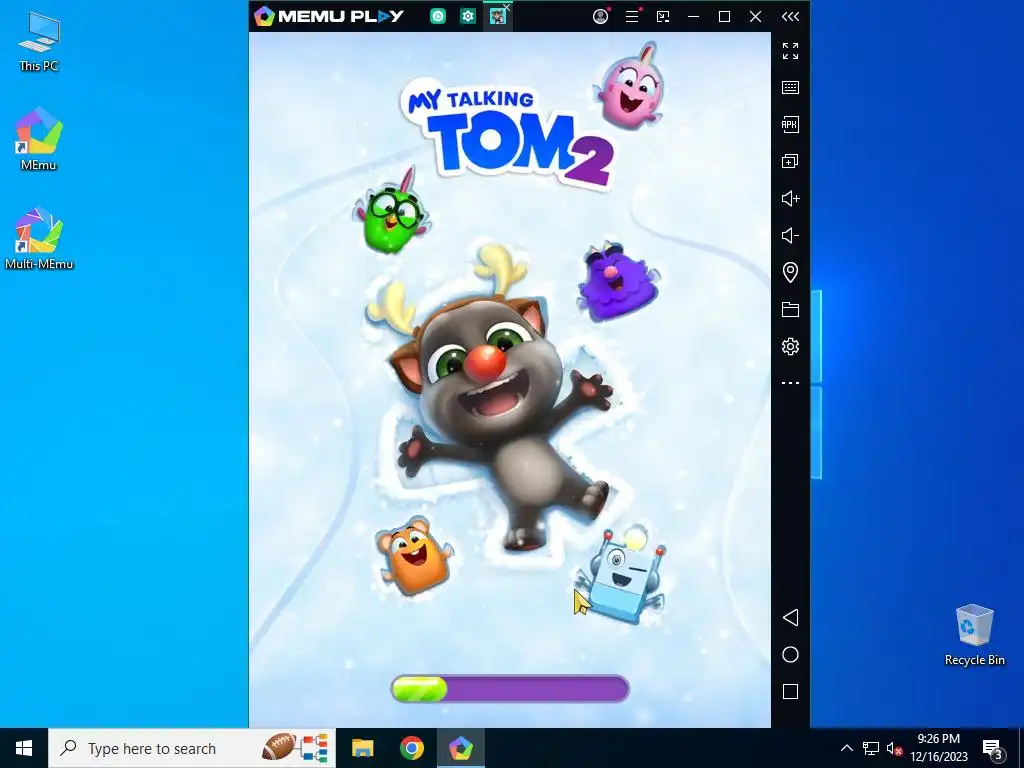Viewport: 1024px width, 768px height.
Task: Increase emulator volume
Action: click(x=790, y=199)
